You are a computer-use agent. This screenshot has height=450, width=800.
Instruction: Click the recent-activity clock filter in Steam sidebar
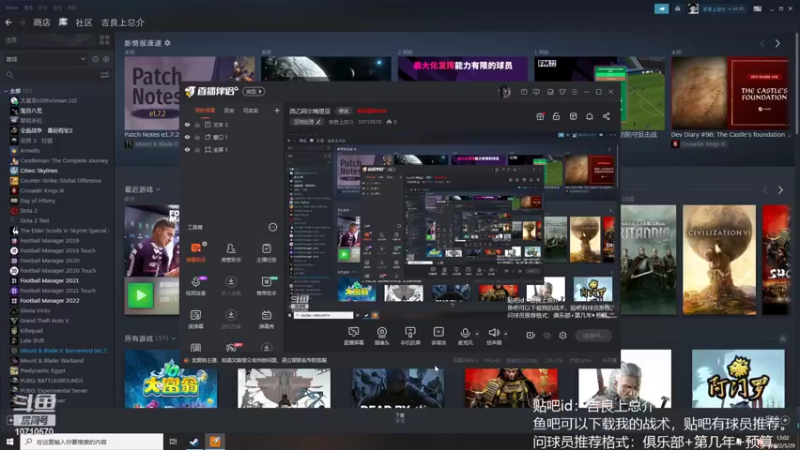[x=95, y=59]
